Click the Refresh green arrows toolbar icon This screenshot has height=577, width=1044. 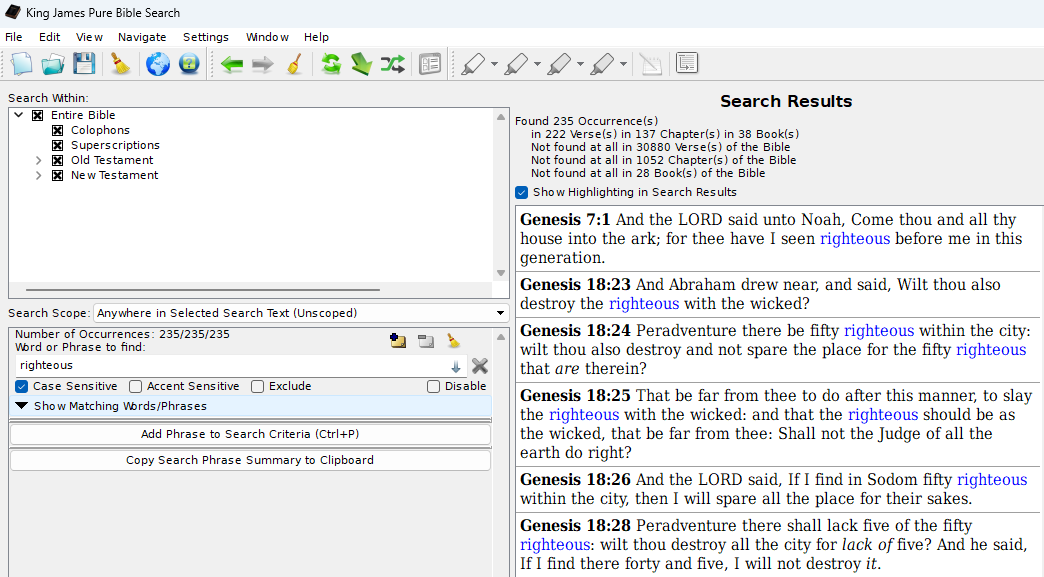pyautogui.click(x=331, y=64)
